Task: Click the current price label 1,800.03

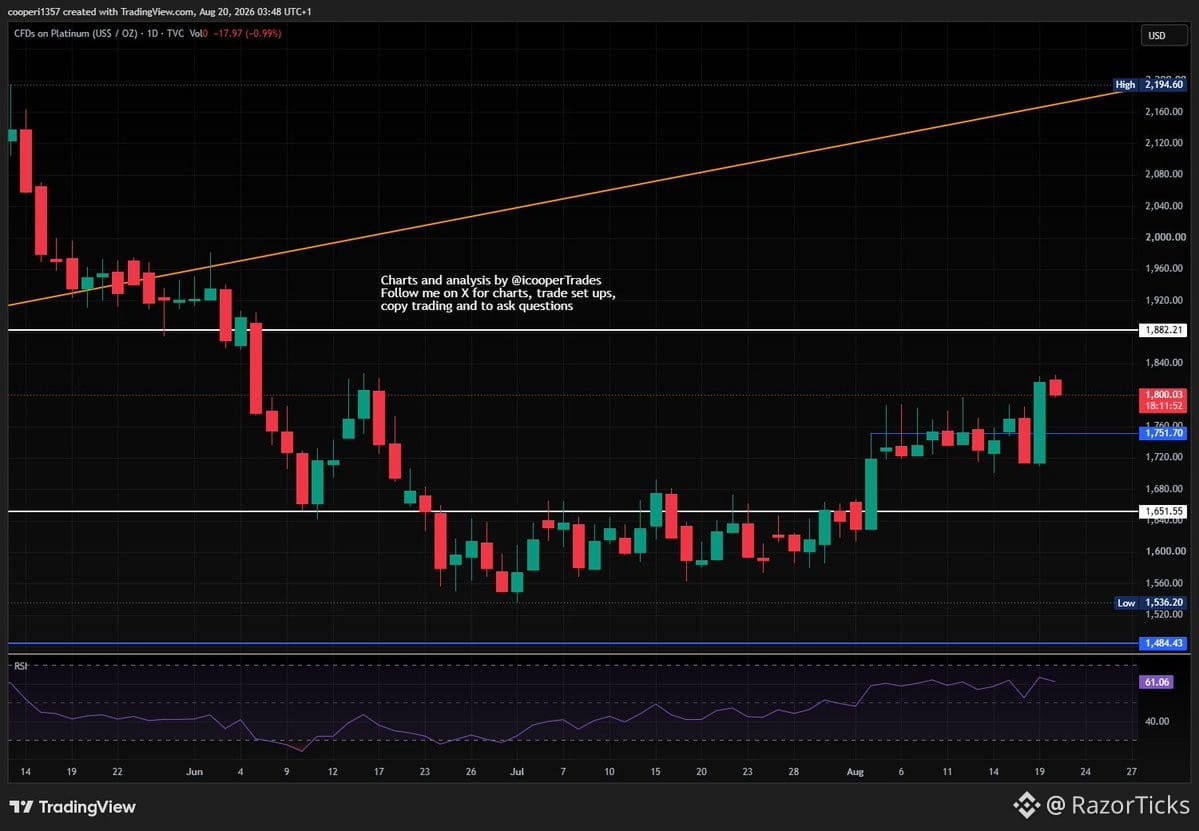Action: point(1163,394)
